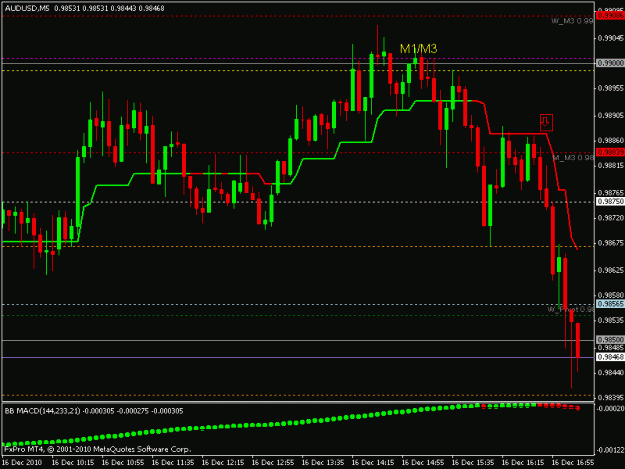
Task: Click the 0.98468 current price tag
Action: pyautogui.click(x=610, y=357)
